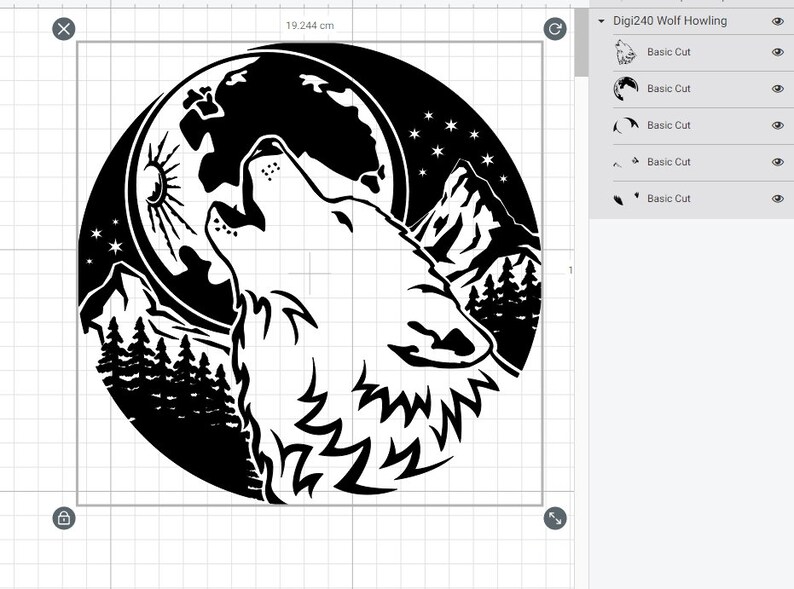Viewport: 794px width, 589px height.
Task: Delete the selected image with the X handle
Action: click(64, 29)
